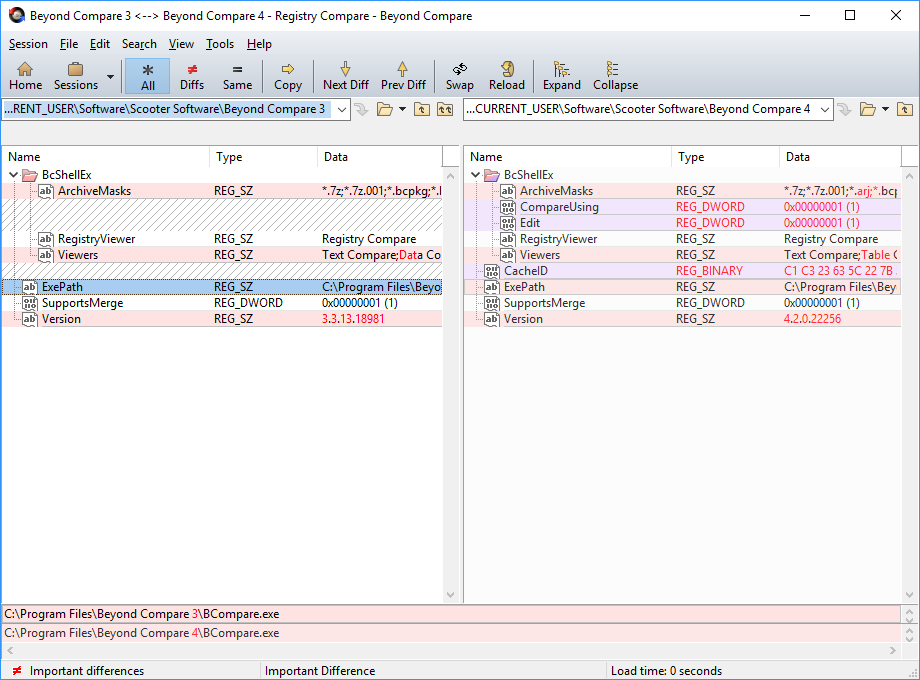Click left Name column header
This screenshot has width=920, height=680.
click(x=106, y=157)
